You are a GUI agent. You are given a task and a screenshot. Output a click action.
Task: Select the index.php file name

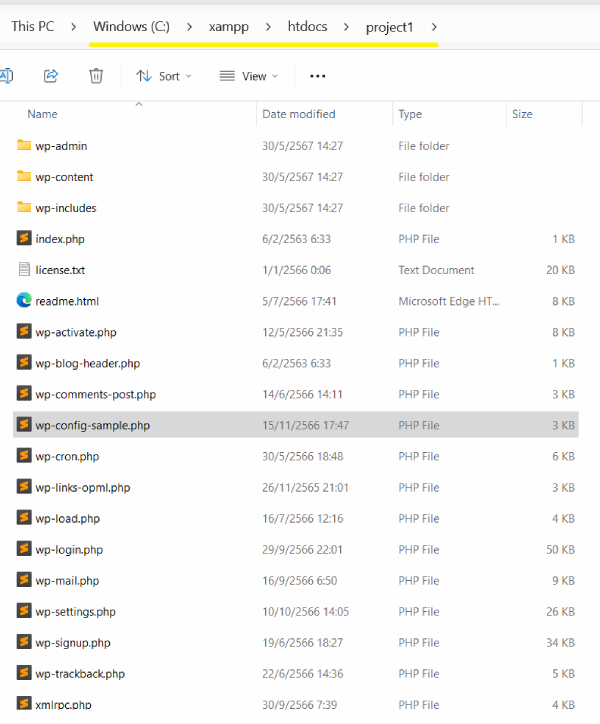point(60,239)
